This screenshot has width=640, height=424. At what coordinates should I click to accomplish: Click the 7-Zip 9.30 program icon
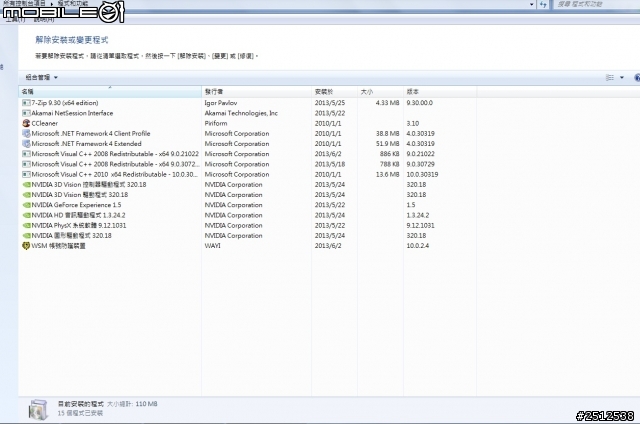26,103
